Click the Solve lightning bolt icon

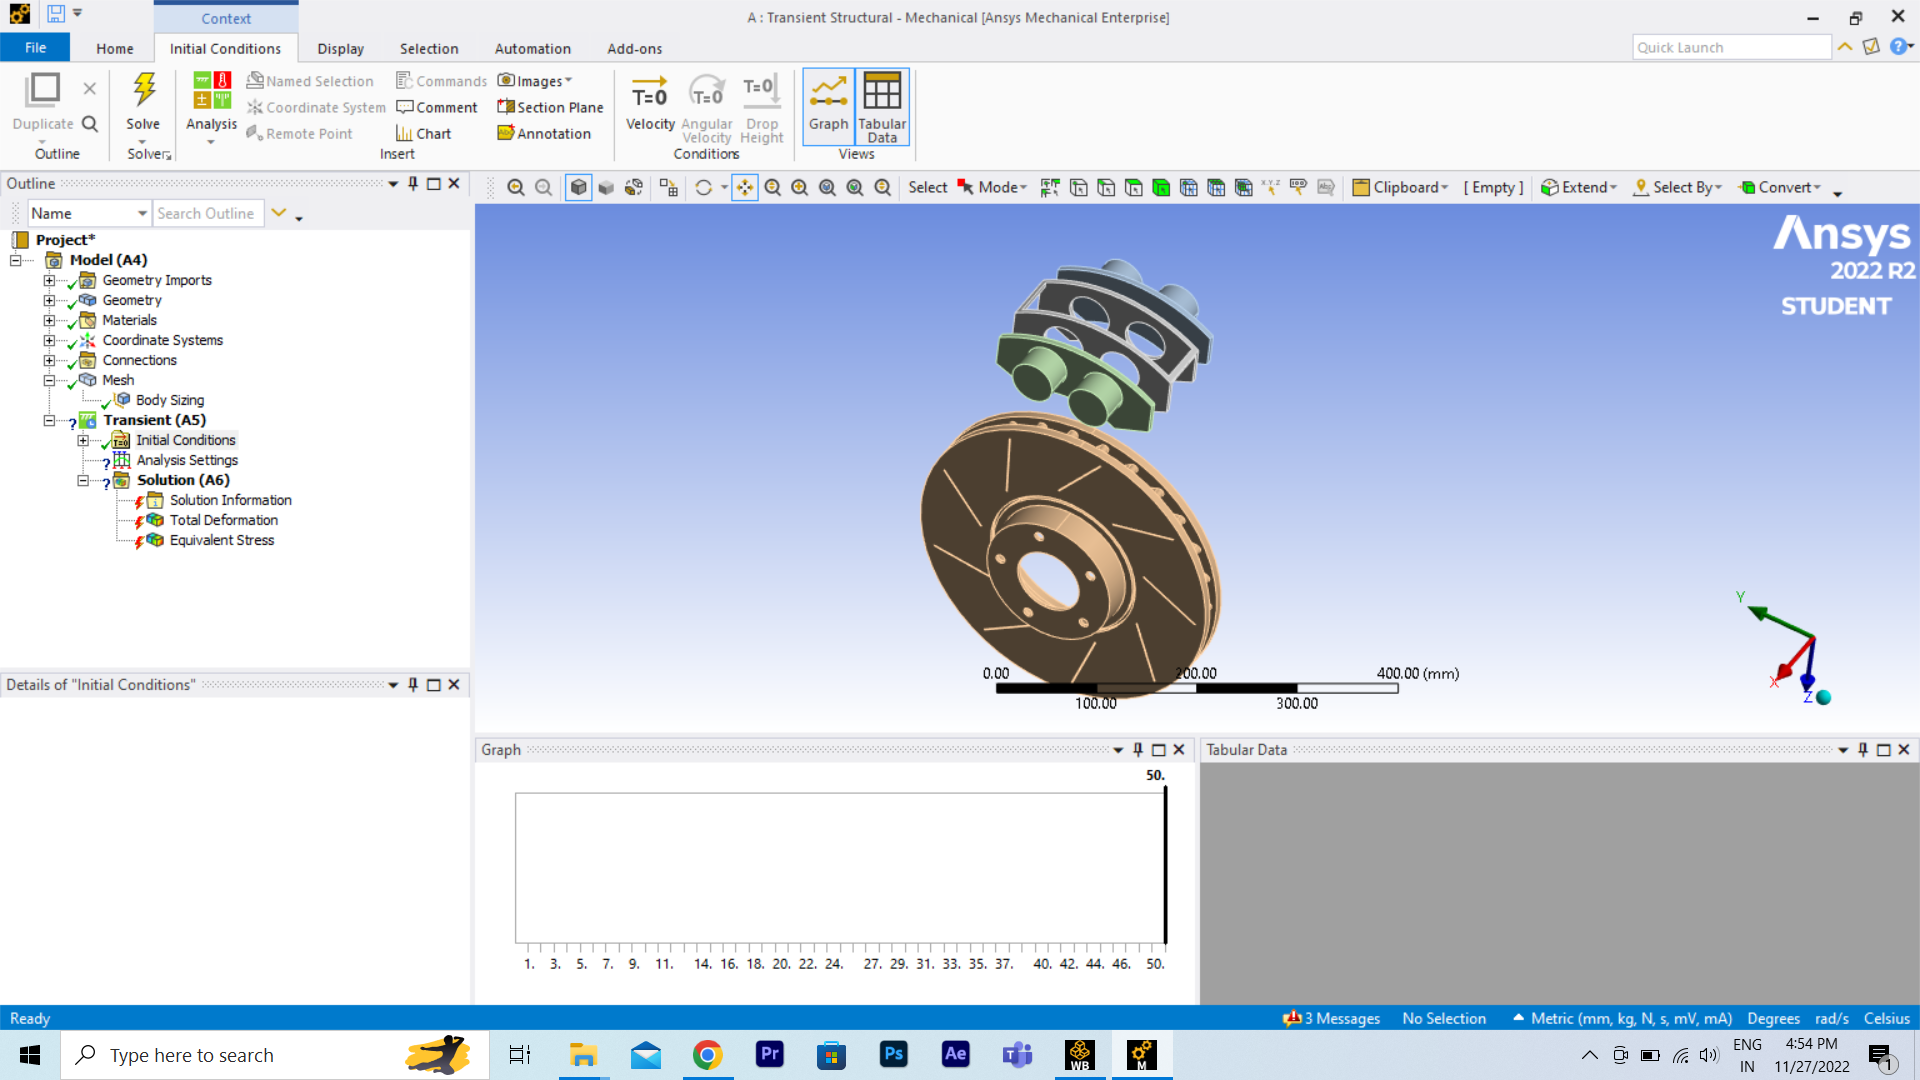143,91
